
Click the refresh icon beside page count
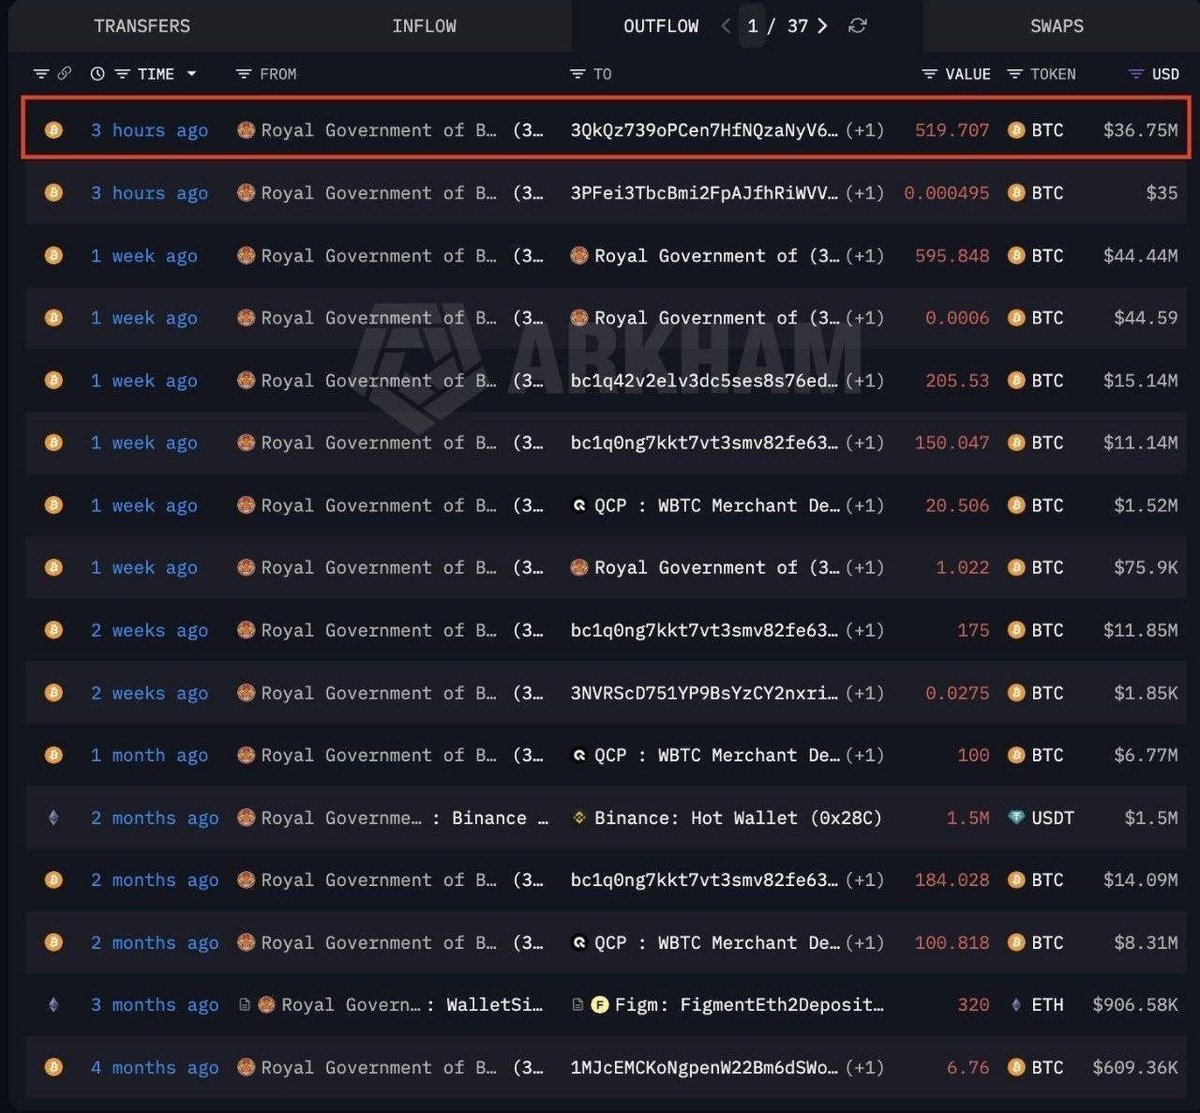(x=857, y=26)
